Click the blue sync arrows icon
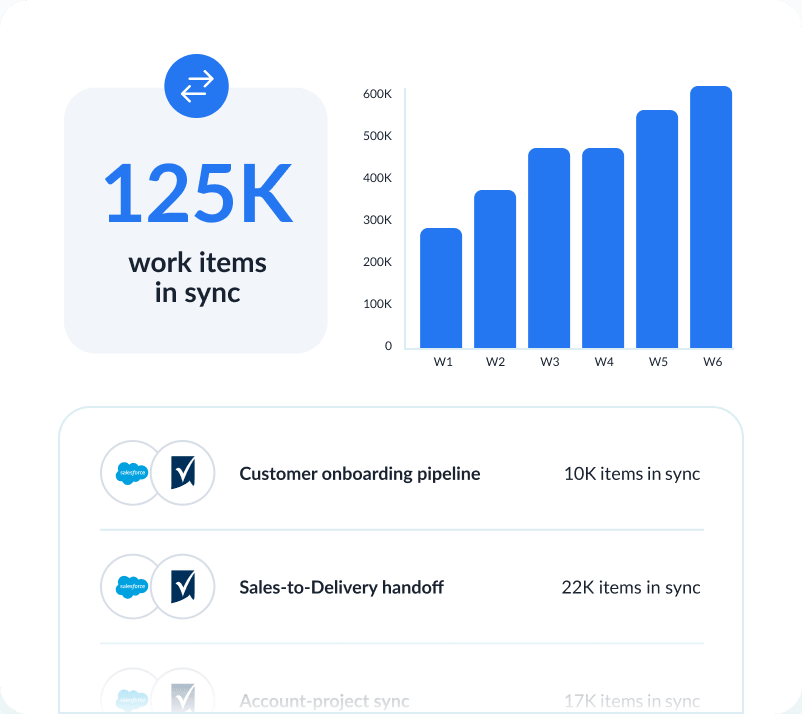Screen dimensions: 802x714 coord(196,86)
